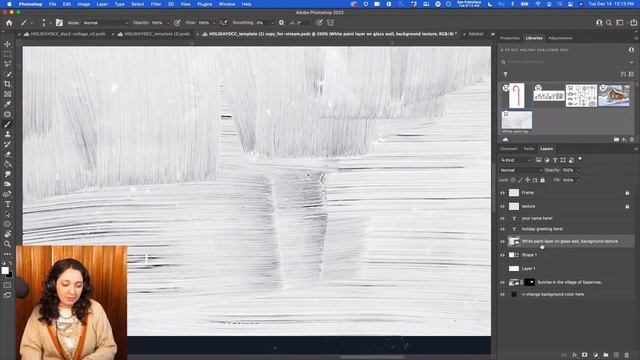The image size is (640, 360).
Task: Open the Opacity slider dropdown in options bar
Action: click(168, 23)
